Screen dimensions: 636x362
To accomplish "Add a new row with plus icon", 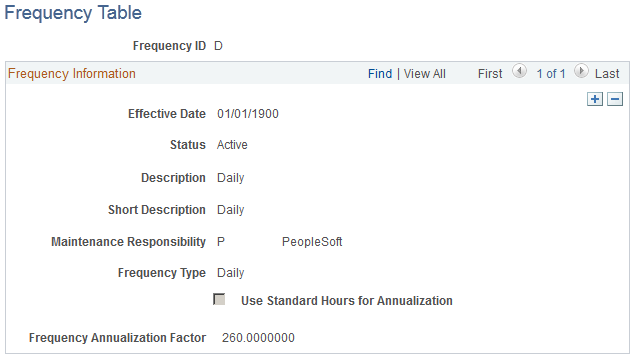I will [595, 99].
